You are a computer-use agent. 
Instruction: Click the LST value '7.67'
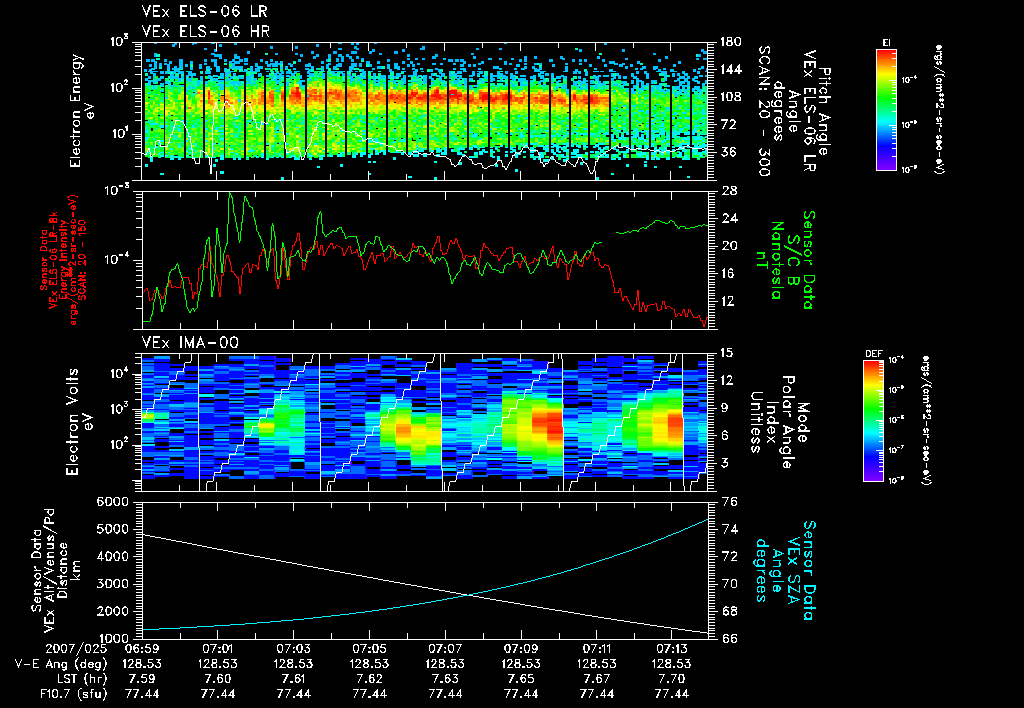(x=596, y=679)
